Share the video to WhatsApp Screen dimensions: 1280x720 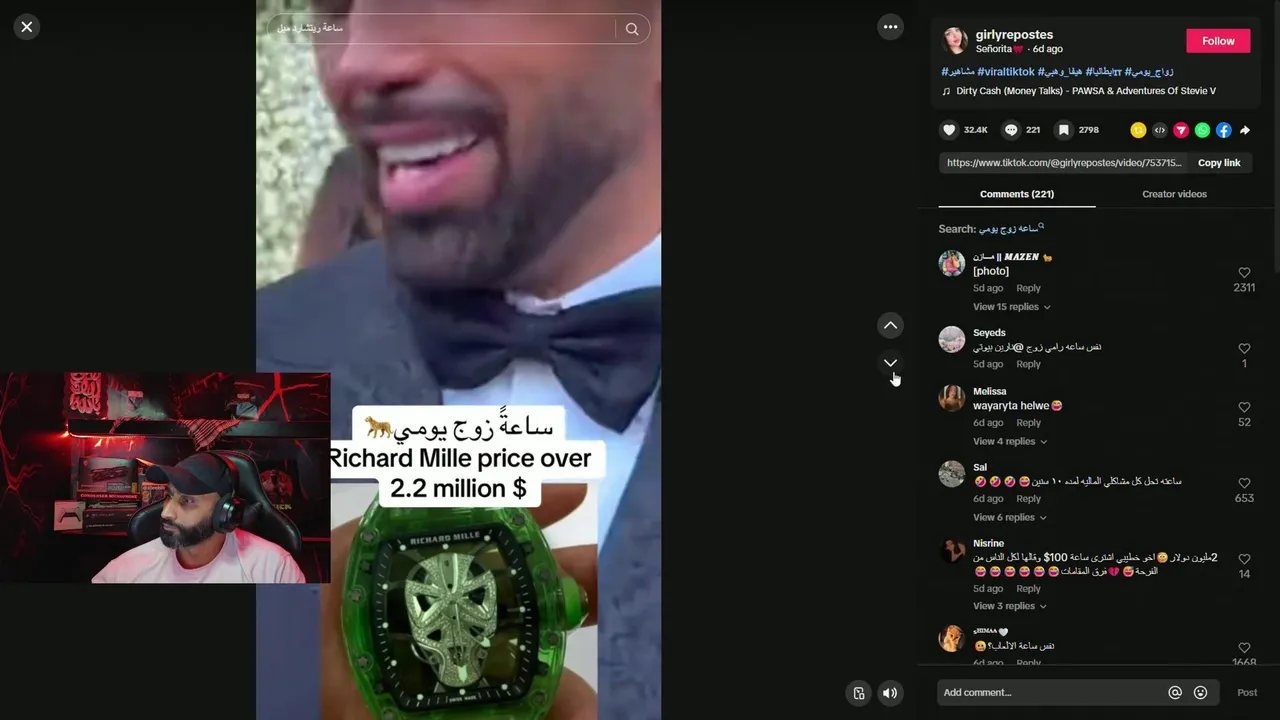(x=1202, y=130)
